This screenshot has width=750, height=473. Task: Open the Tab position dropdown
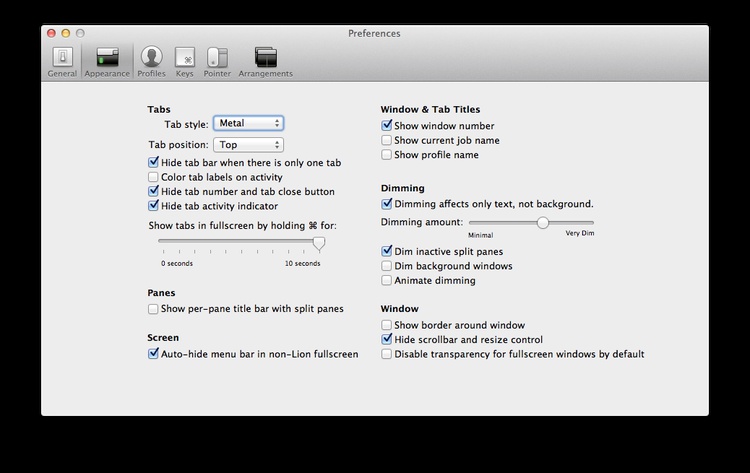[248, 145]
